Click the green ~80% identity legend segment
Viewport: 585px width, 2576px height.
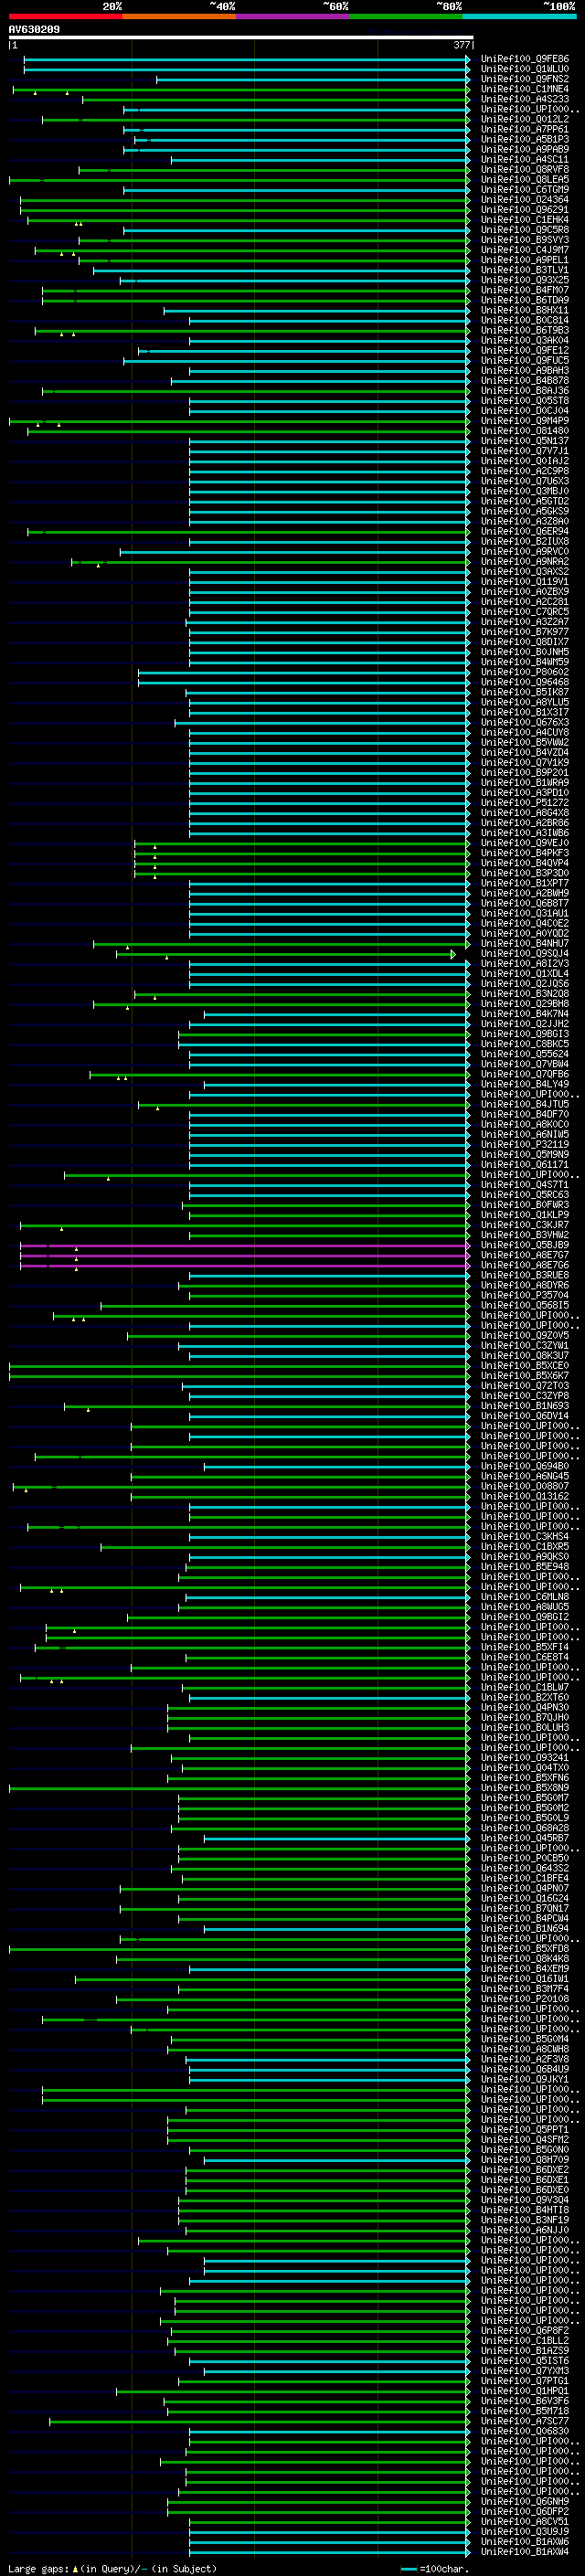click(x=405, y=16)
